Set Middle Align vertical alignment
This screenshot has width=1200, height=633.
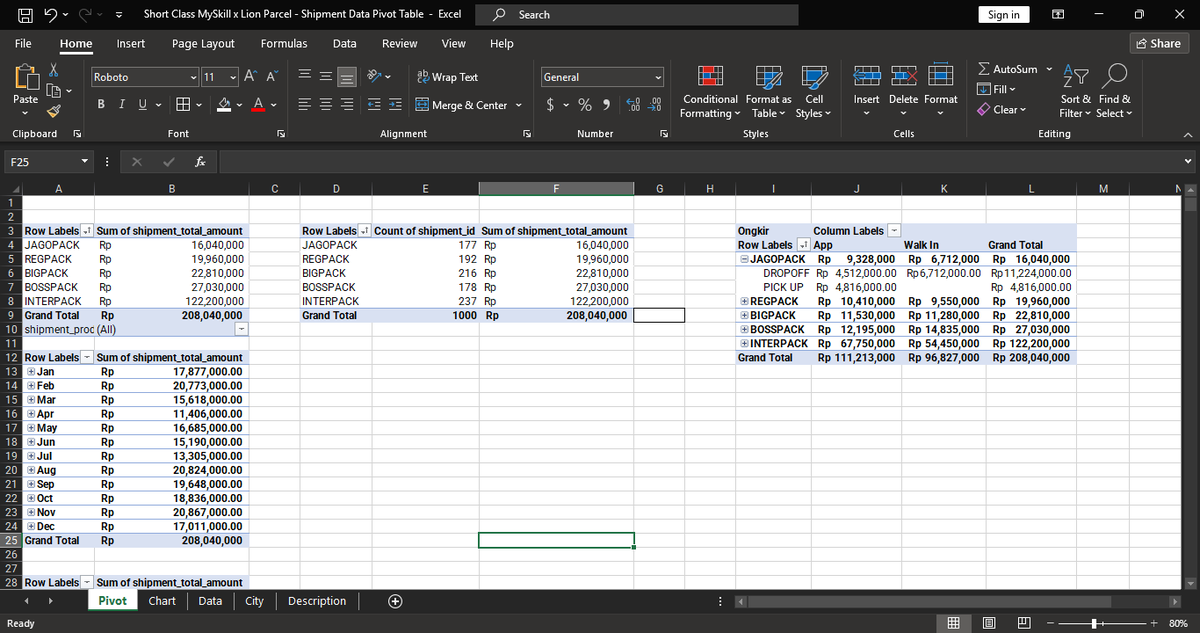tap(327, 77)
